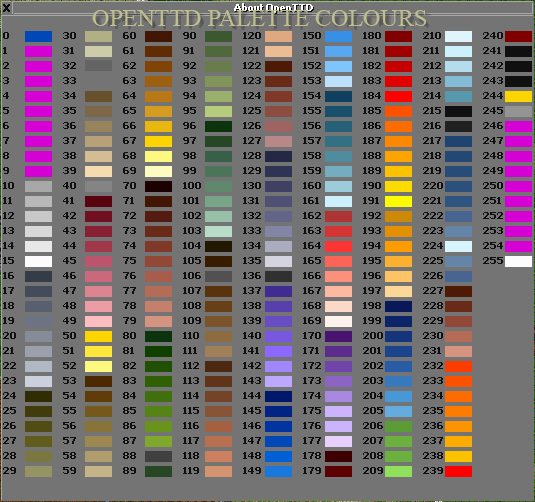Image resolution: width=535 pixels, height=502 pixels.
Task: Pick the magenta swatch numbered 5
Action: click(39, 112)
